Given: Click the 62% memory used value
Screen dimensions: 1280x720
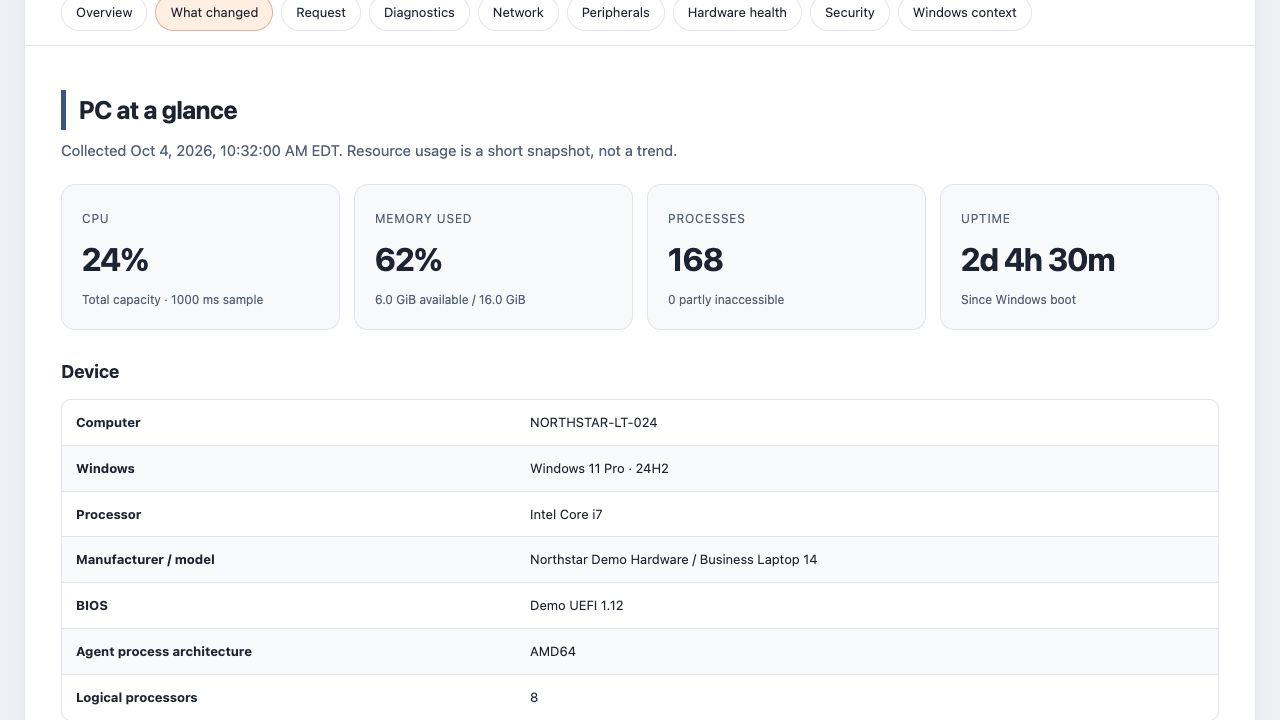Looking at the screenshot, I should coord(408,260).
